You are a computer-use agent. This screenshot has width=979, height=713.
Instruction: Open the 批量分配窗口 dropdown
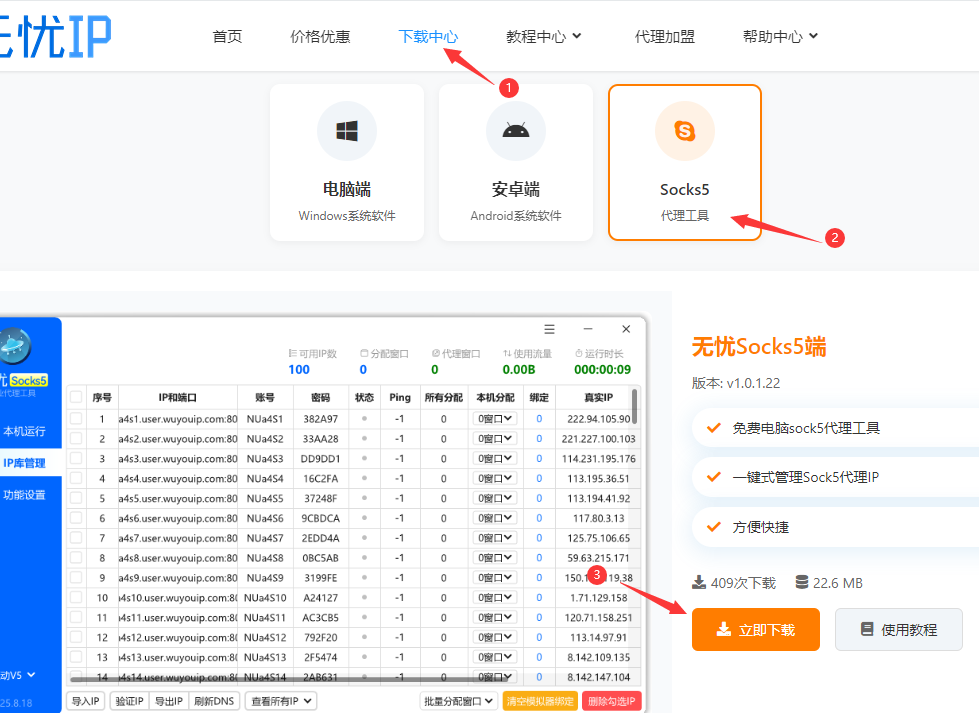pos(458,701)
